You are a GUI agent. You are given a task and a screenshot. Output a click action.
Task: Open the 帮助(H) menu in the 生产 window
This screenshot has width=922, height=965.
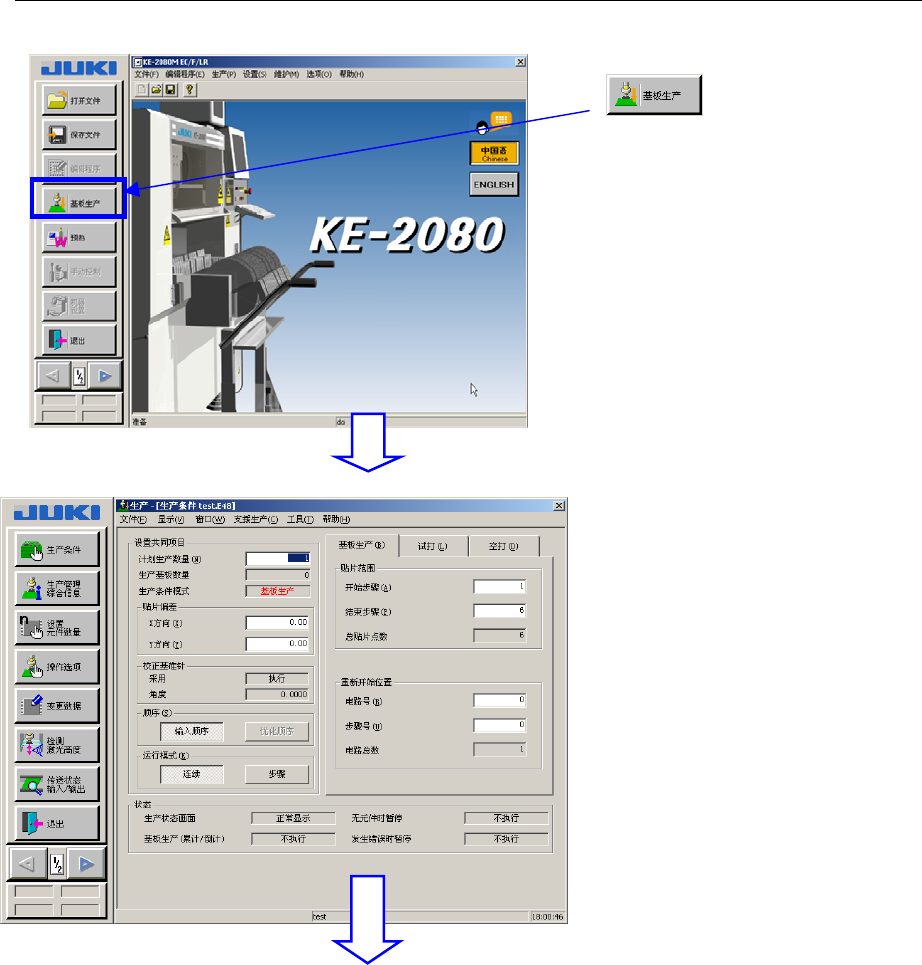(336, 519)
